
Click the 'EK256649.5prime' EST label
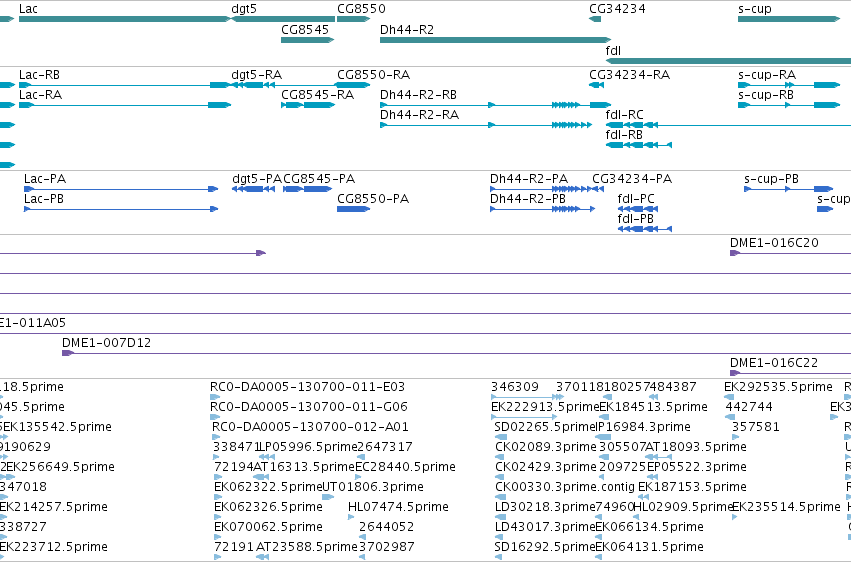coord(61,467)
